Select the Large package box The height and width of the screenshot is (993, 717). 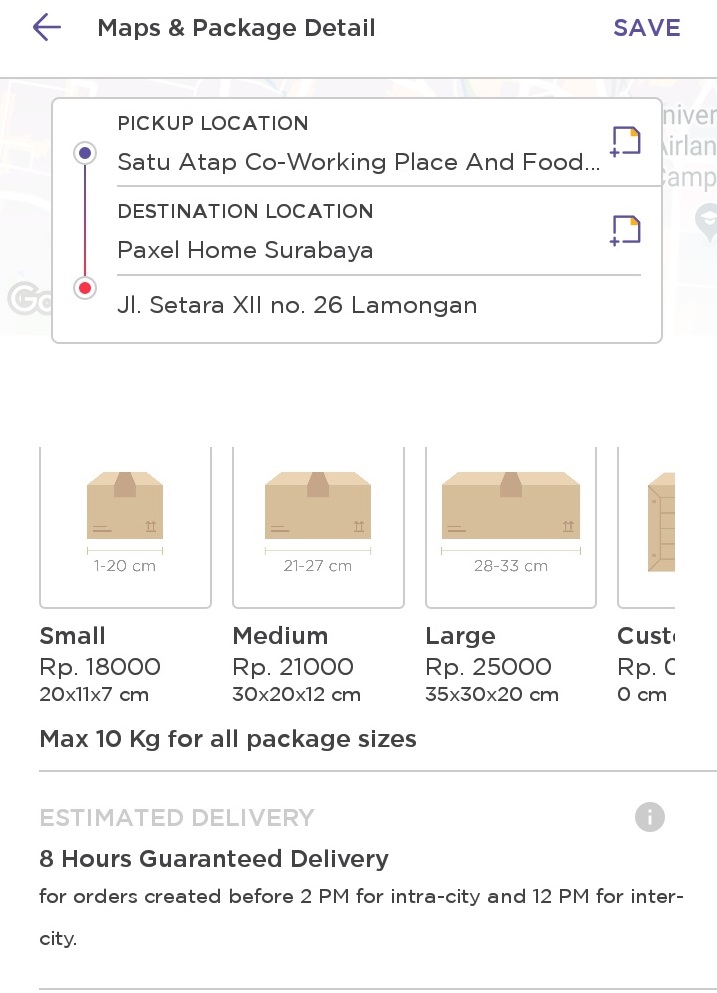pos(511,527)
